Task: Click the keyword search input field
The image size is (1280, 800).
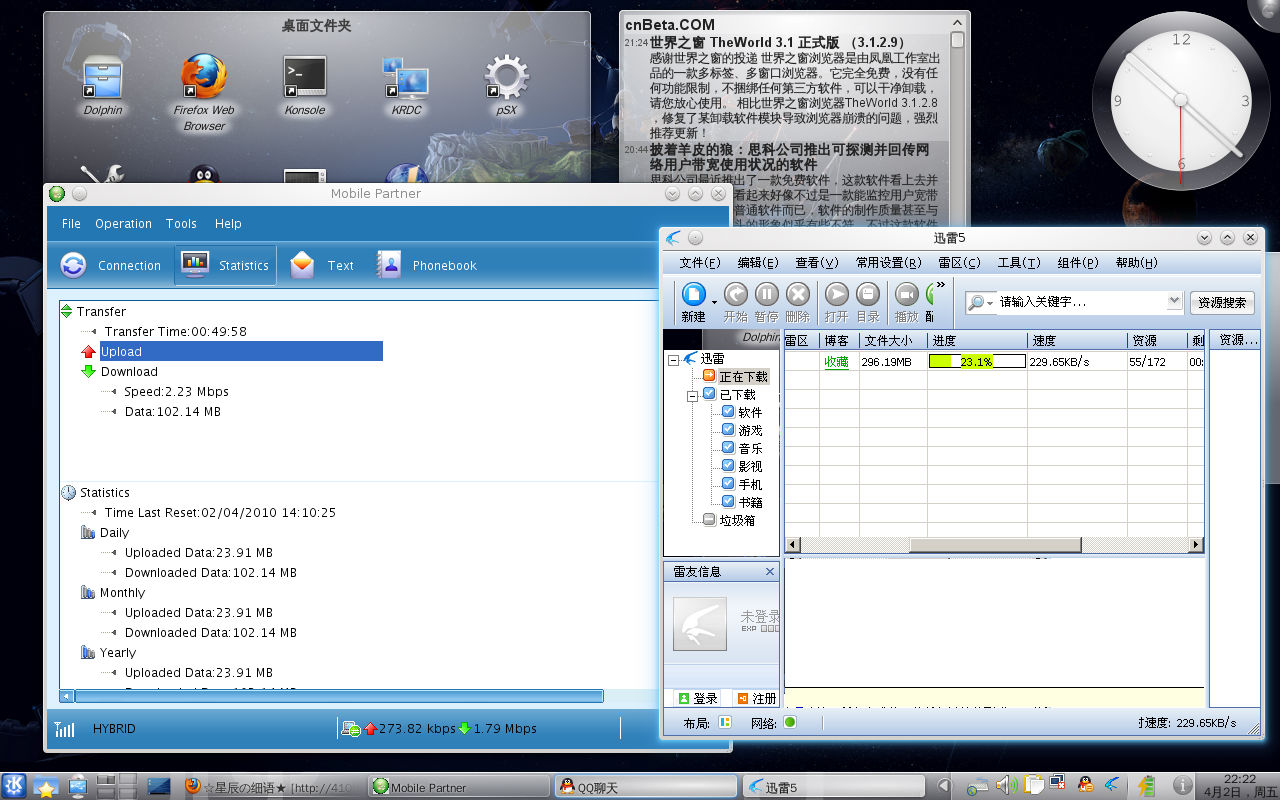Action: point(1081,301)
